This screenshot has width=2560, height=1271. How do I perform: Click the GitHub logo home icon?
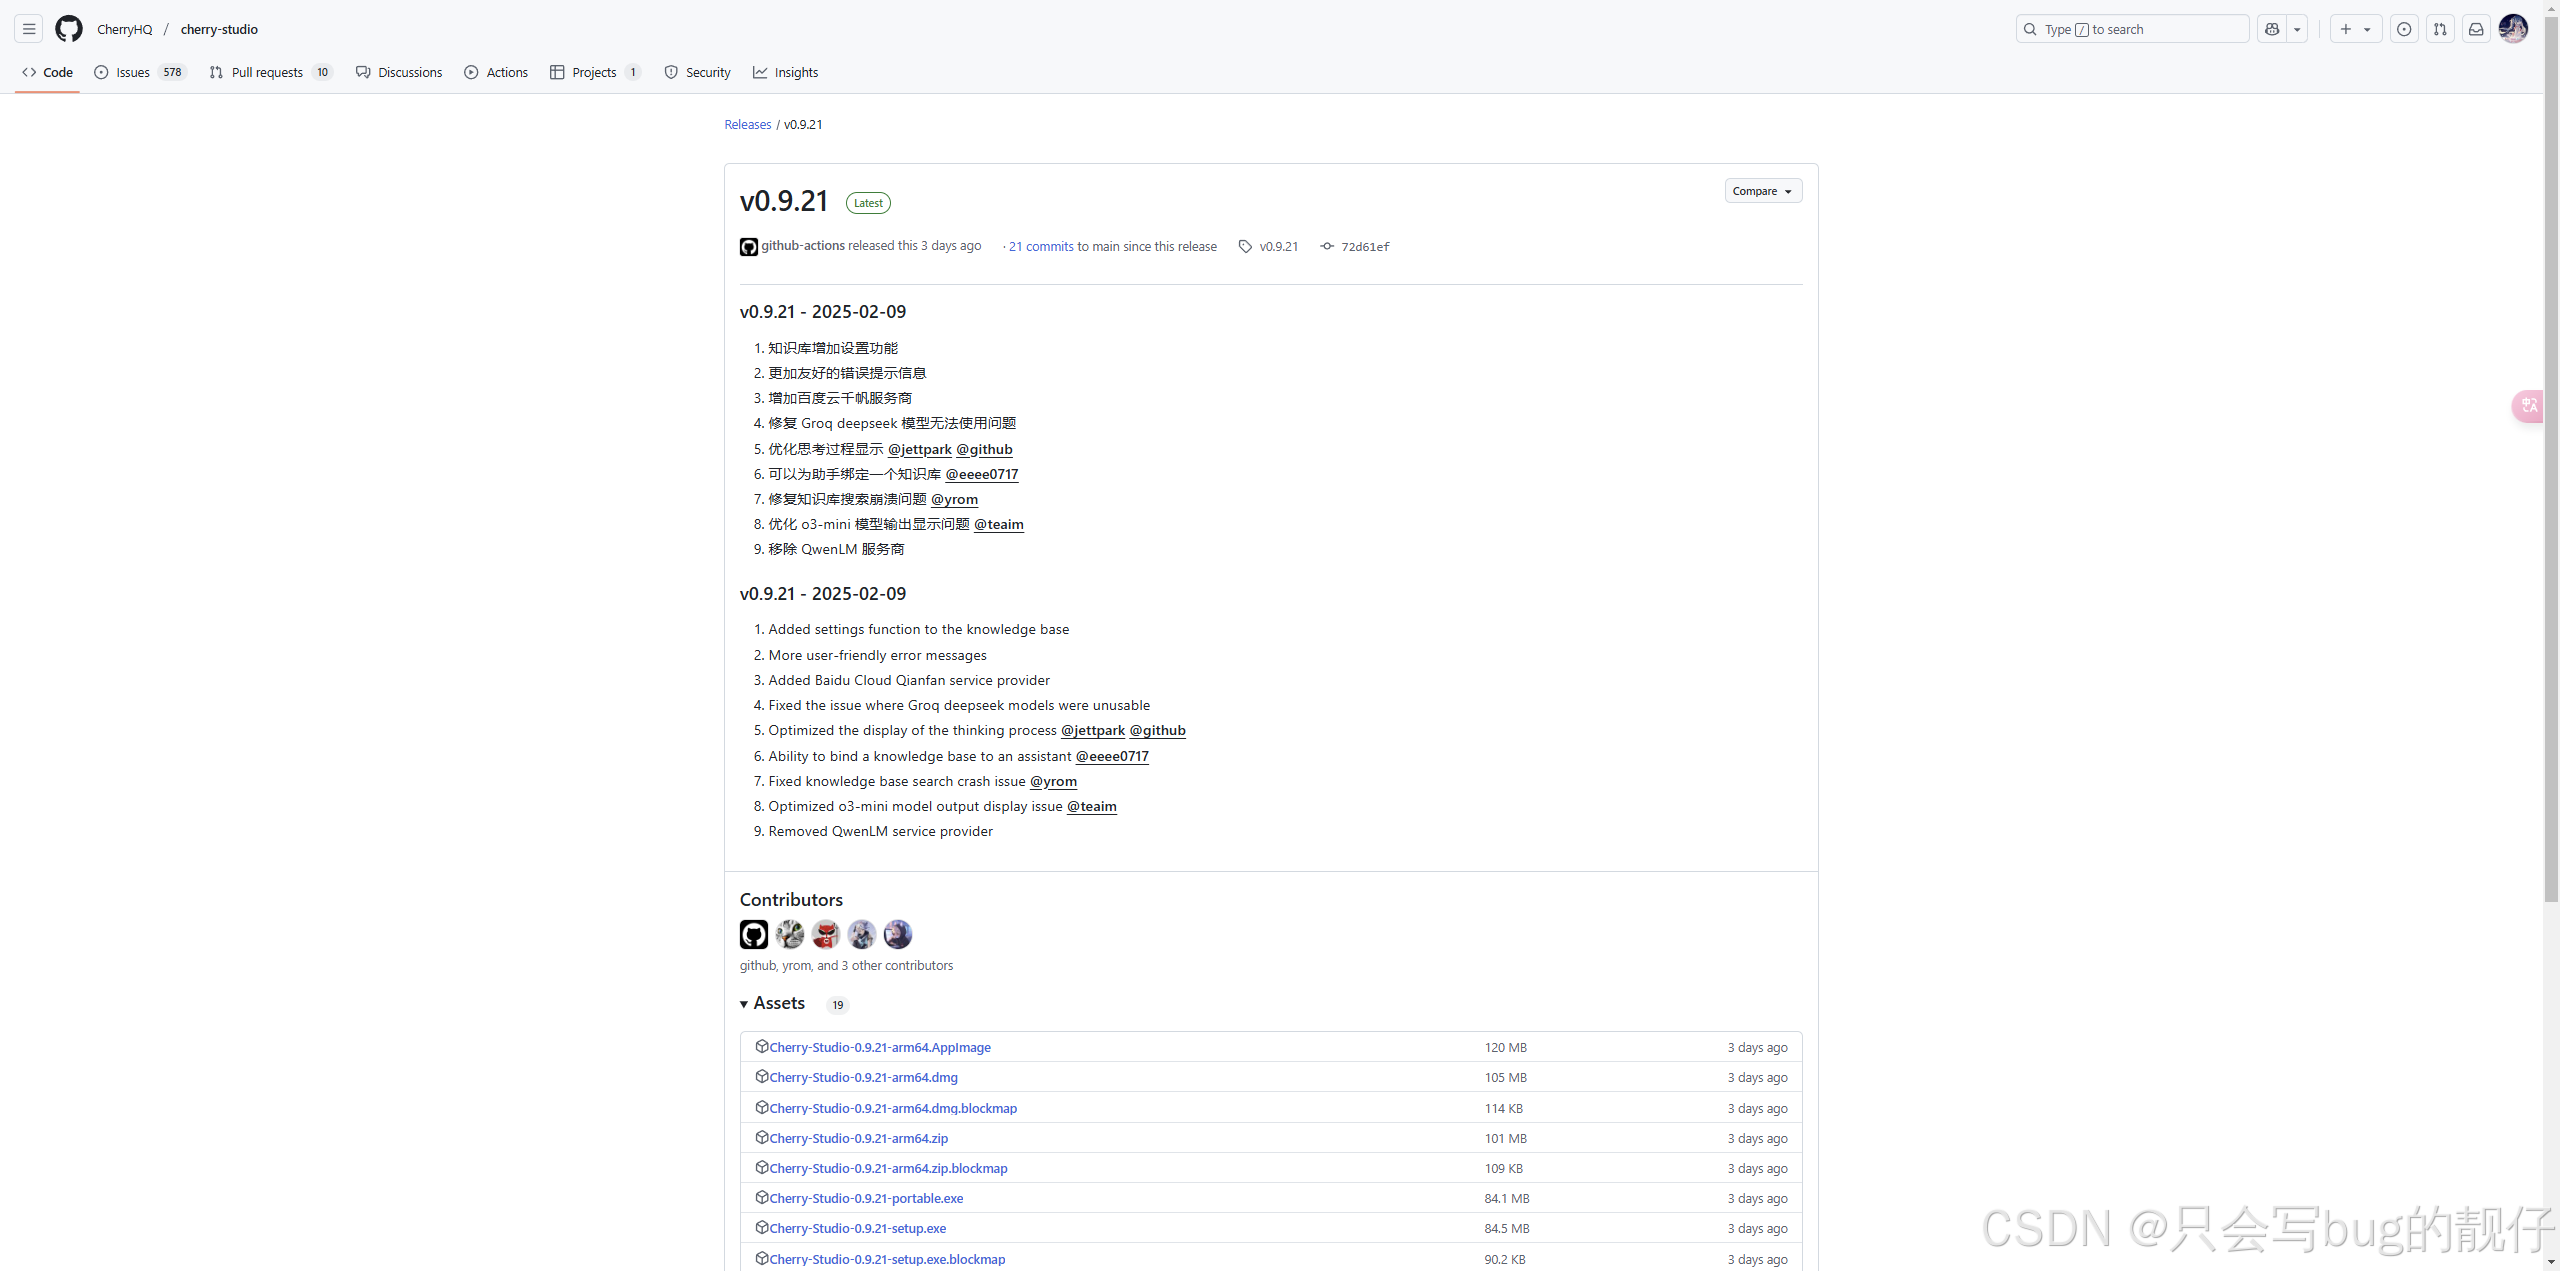[68, 29]
